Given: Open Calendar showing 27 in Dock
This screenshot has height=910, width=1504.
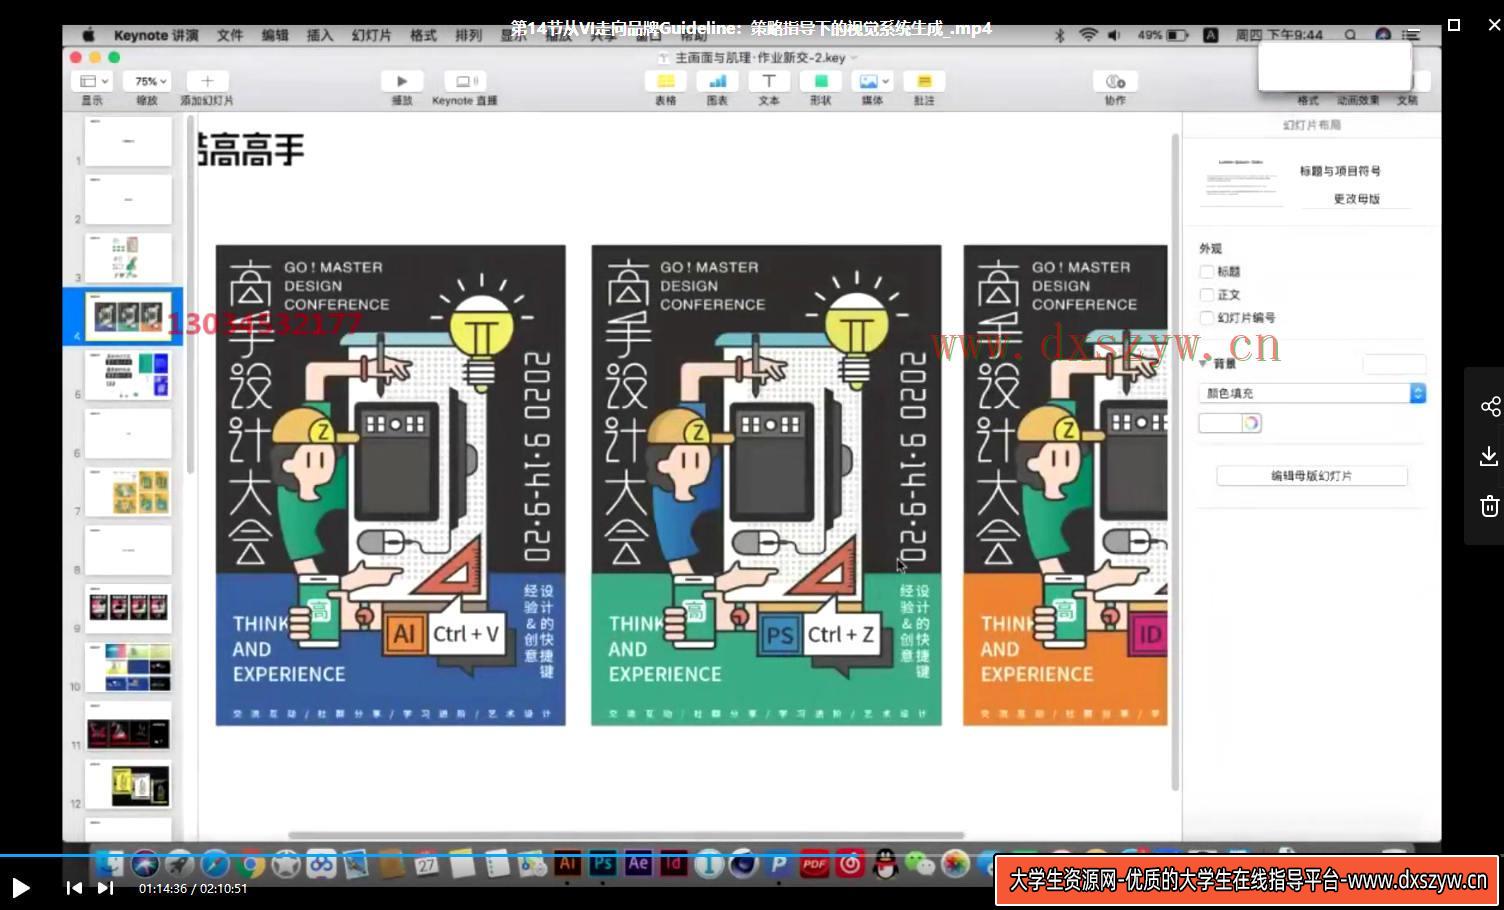Looking at the screenshot, I should [427, 863].
